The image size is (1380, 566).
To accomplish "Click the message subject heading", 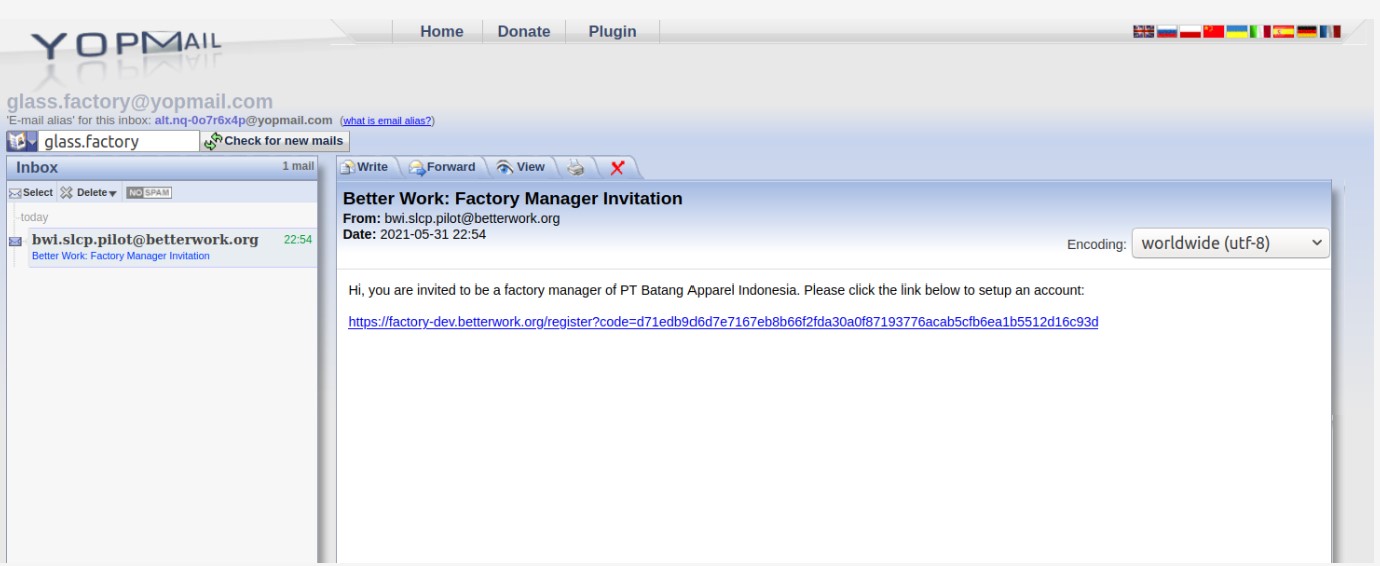I will [x=513, y=198].
